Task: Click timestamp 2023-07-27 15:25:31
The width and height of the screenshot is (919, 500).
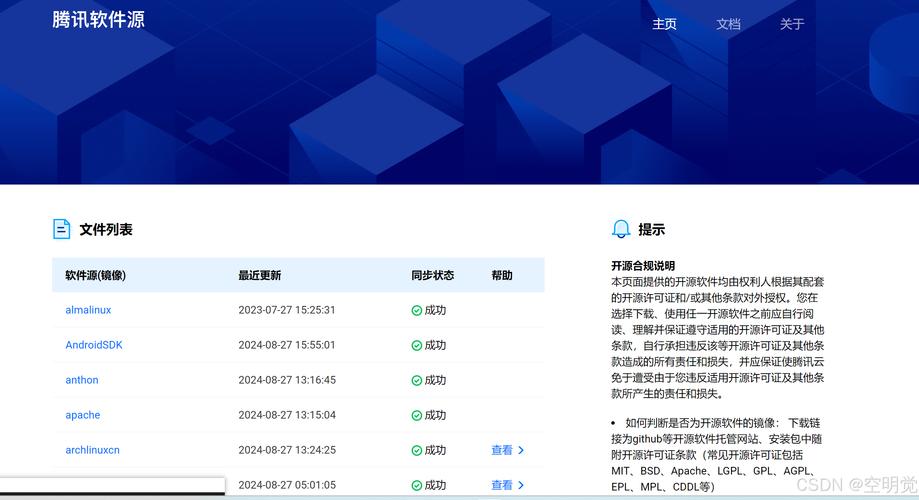Action: 287,310
